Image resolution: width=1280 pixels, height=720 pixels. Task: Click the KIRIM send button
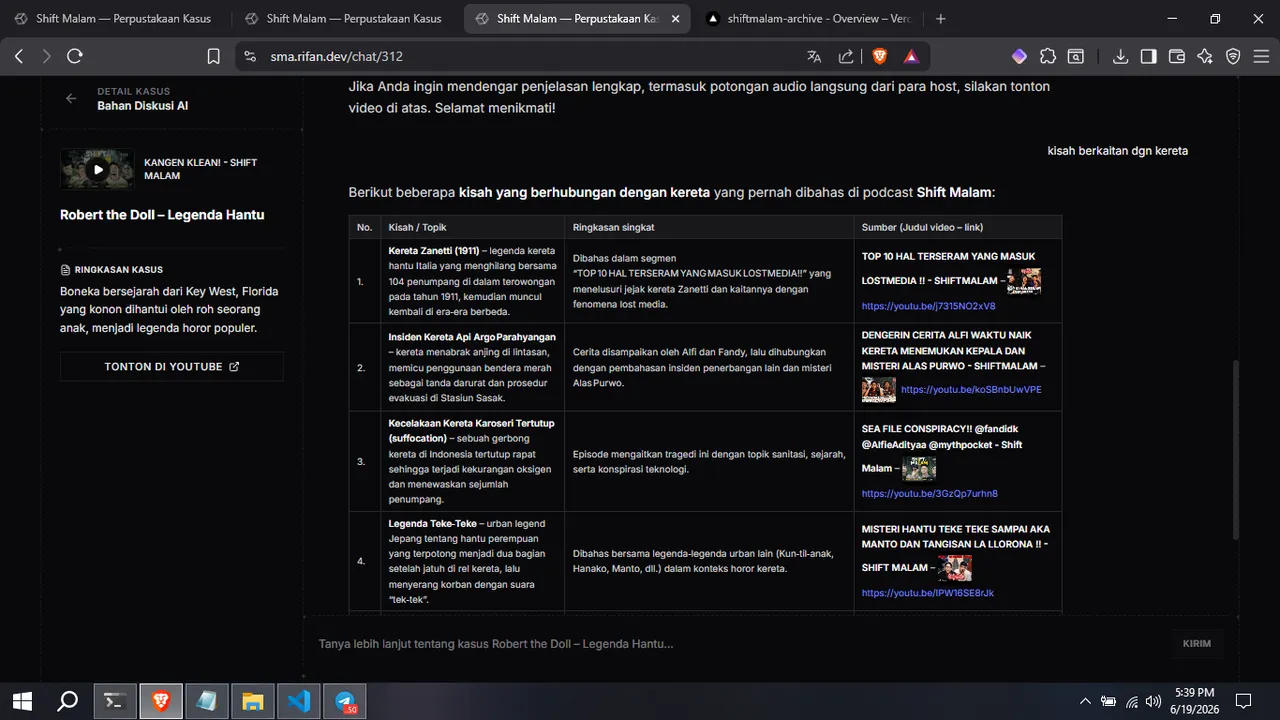tap(1197, 644)
